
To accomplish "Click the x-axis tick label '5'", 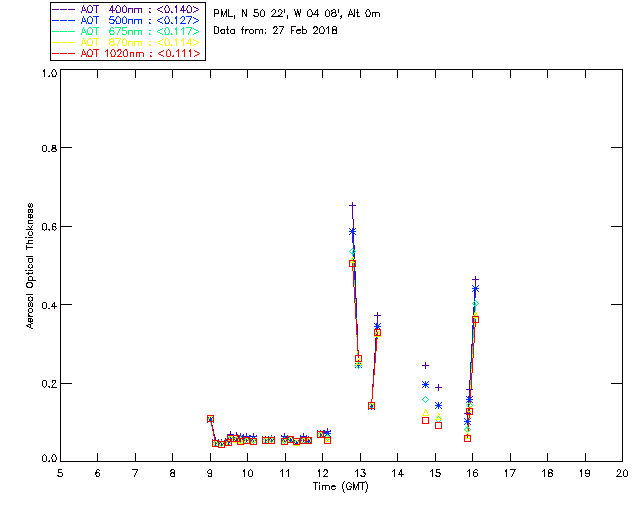I will point(60,473).
